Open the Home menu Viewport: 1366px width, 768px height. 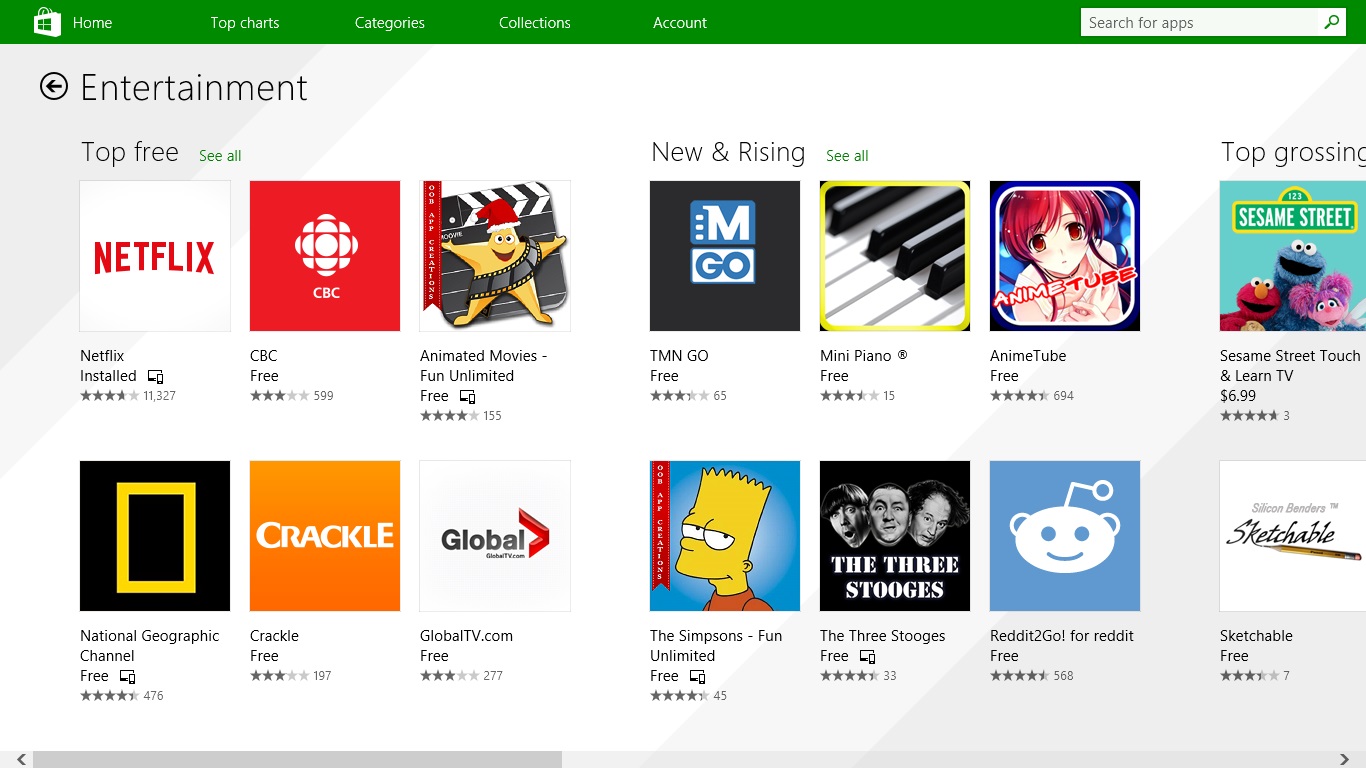point(92,22)
